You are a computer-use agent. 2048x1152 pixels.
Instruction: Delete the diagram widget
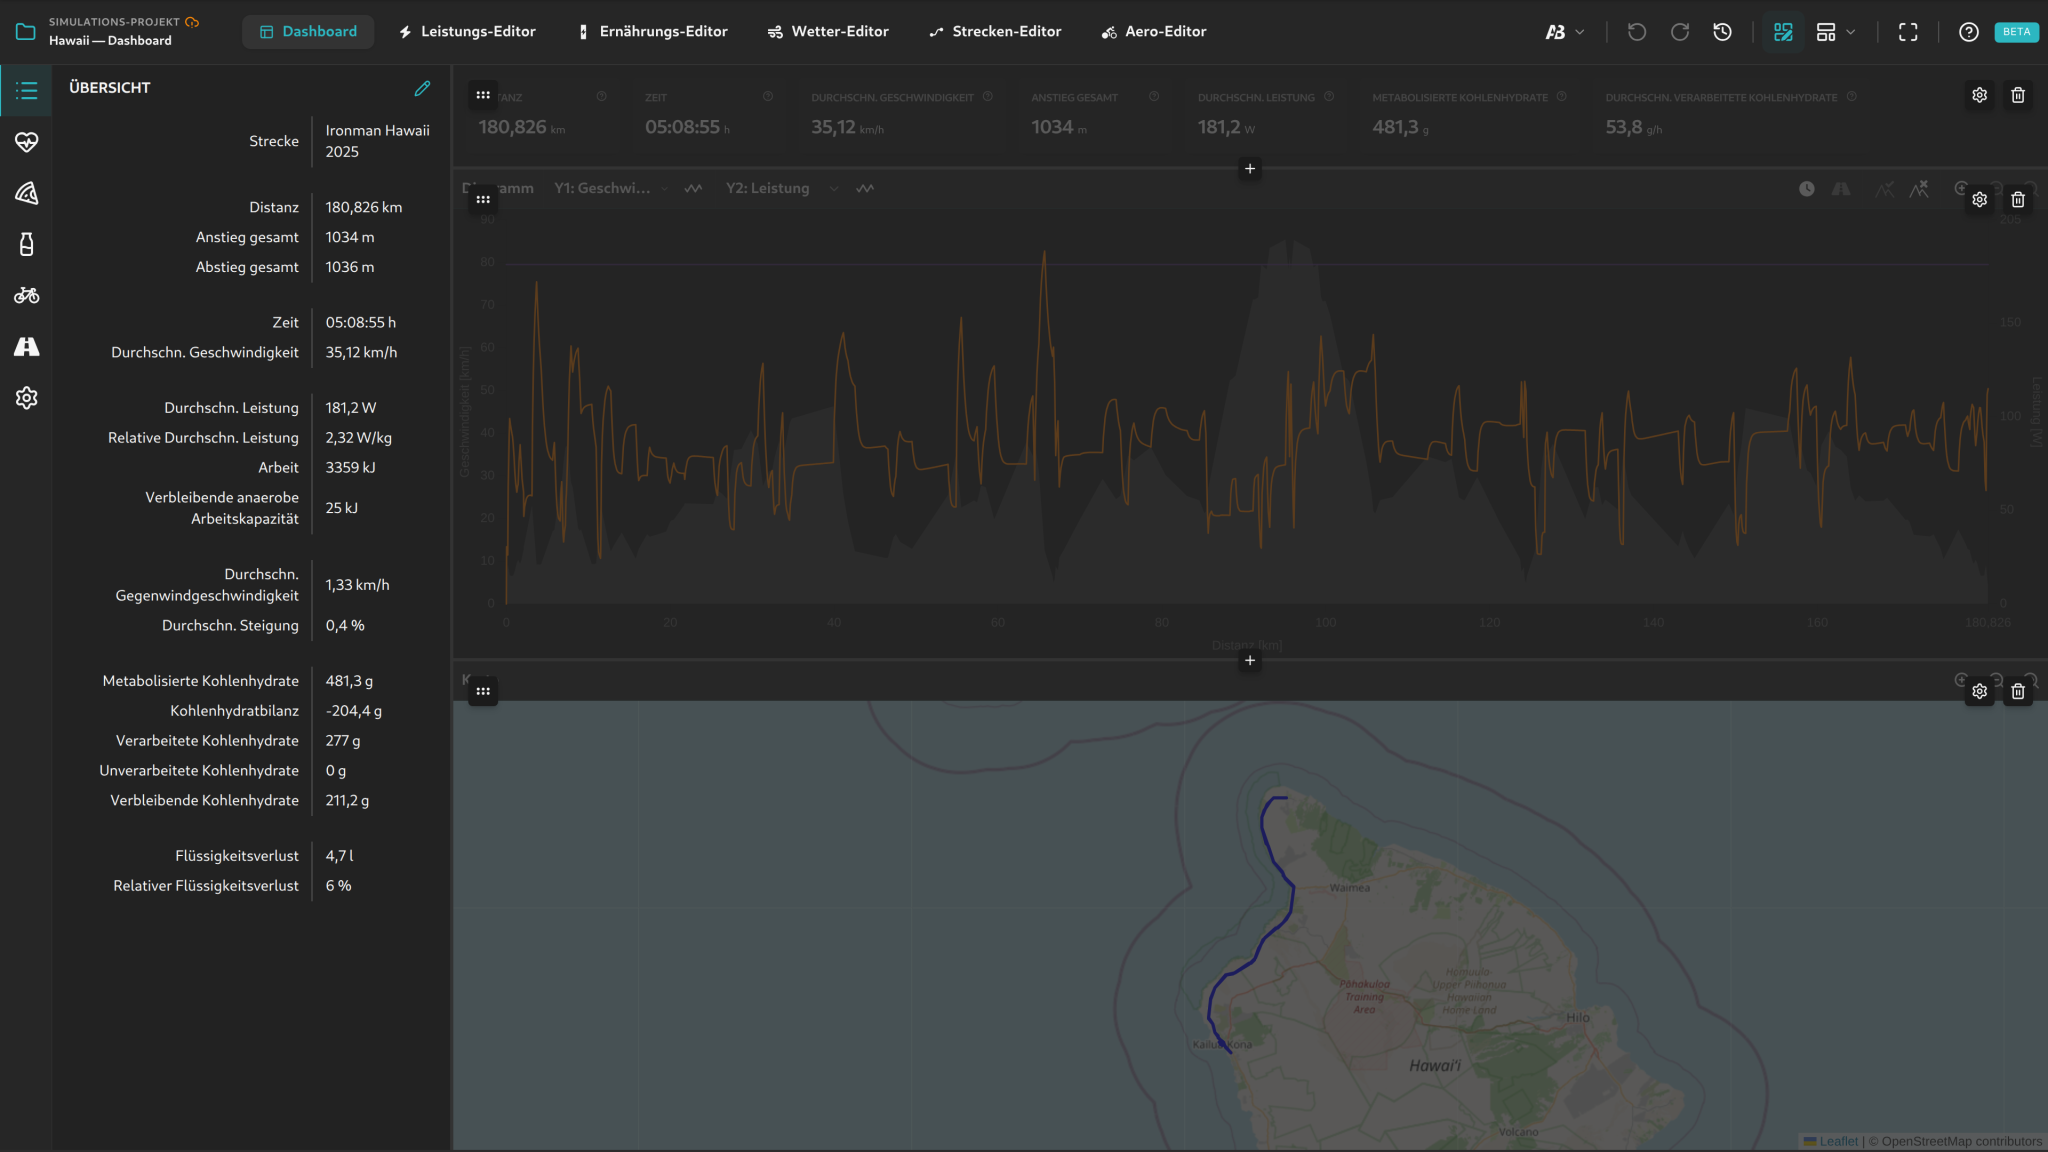click(x=2018, y=199)
